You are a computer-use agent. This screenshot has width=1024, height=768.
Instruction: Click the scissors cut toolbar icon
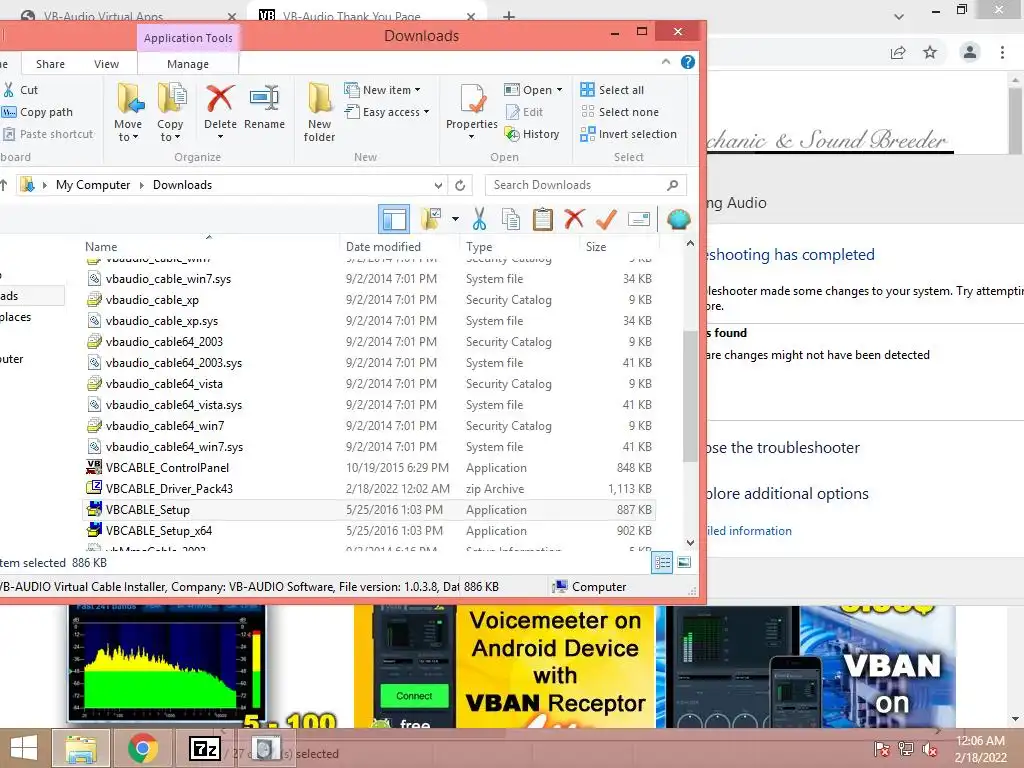pos(479,219)
